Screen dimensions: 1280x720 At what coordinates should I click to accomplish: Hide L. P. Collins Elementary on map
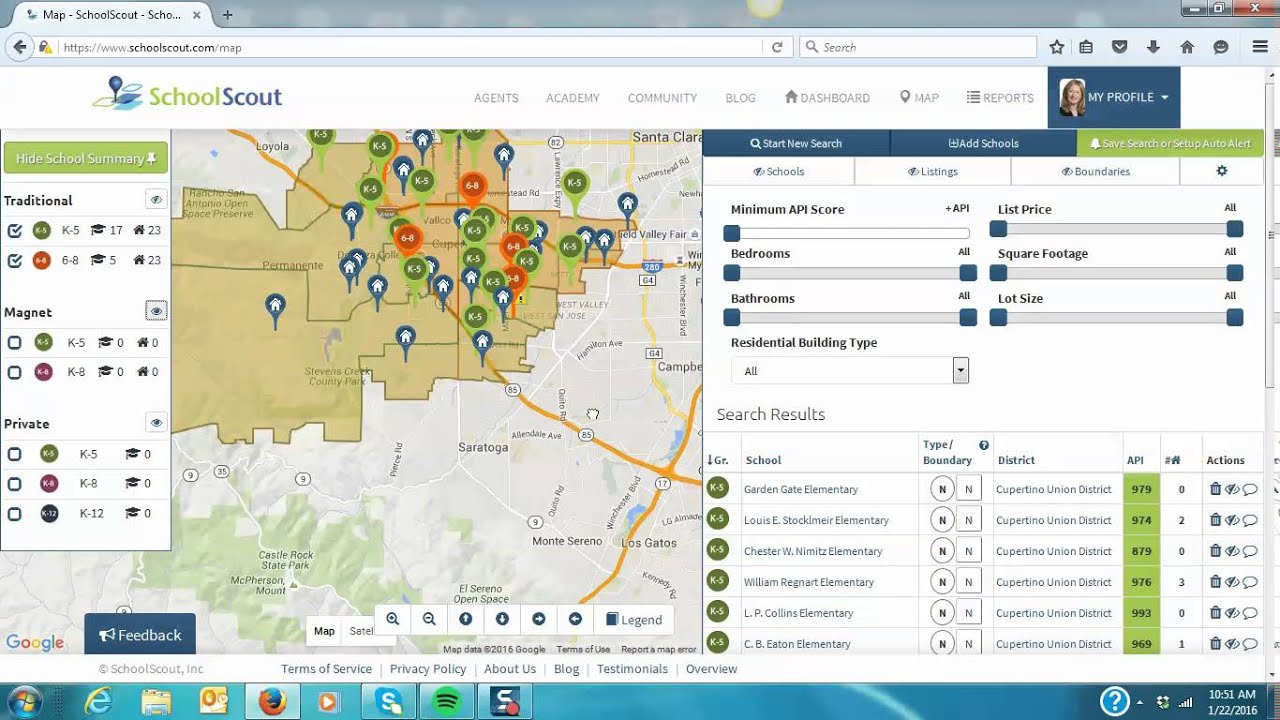pos(1232,613)
